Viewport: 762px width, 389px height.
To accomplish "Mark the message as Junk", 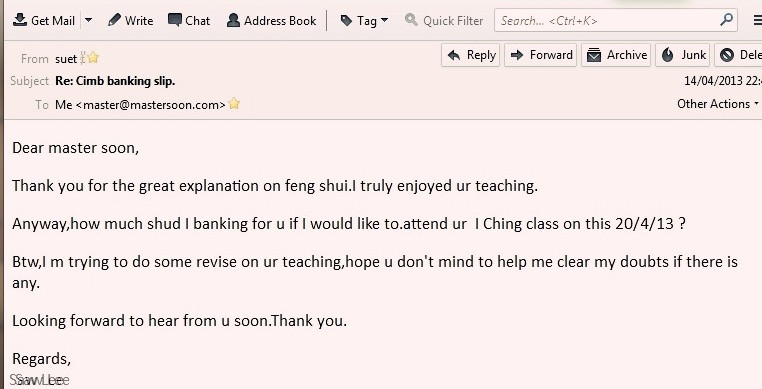I will [x=682, y=55].
